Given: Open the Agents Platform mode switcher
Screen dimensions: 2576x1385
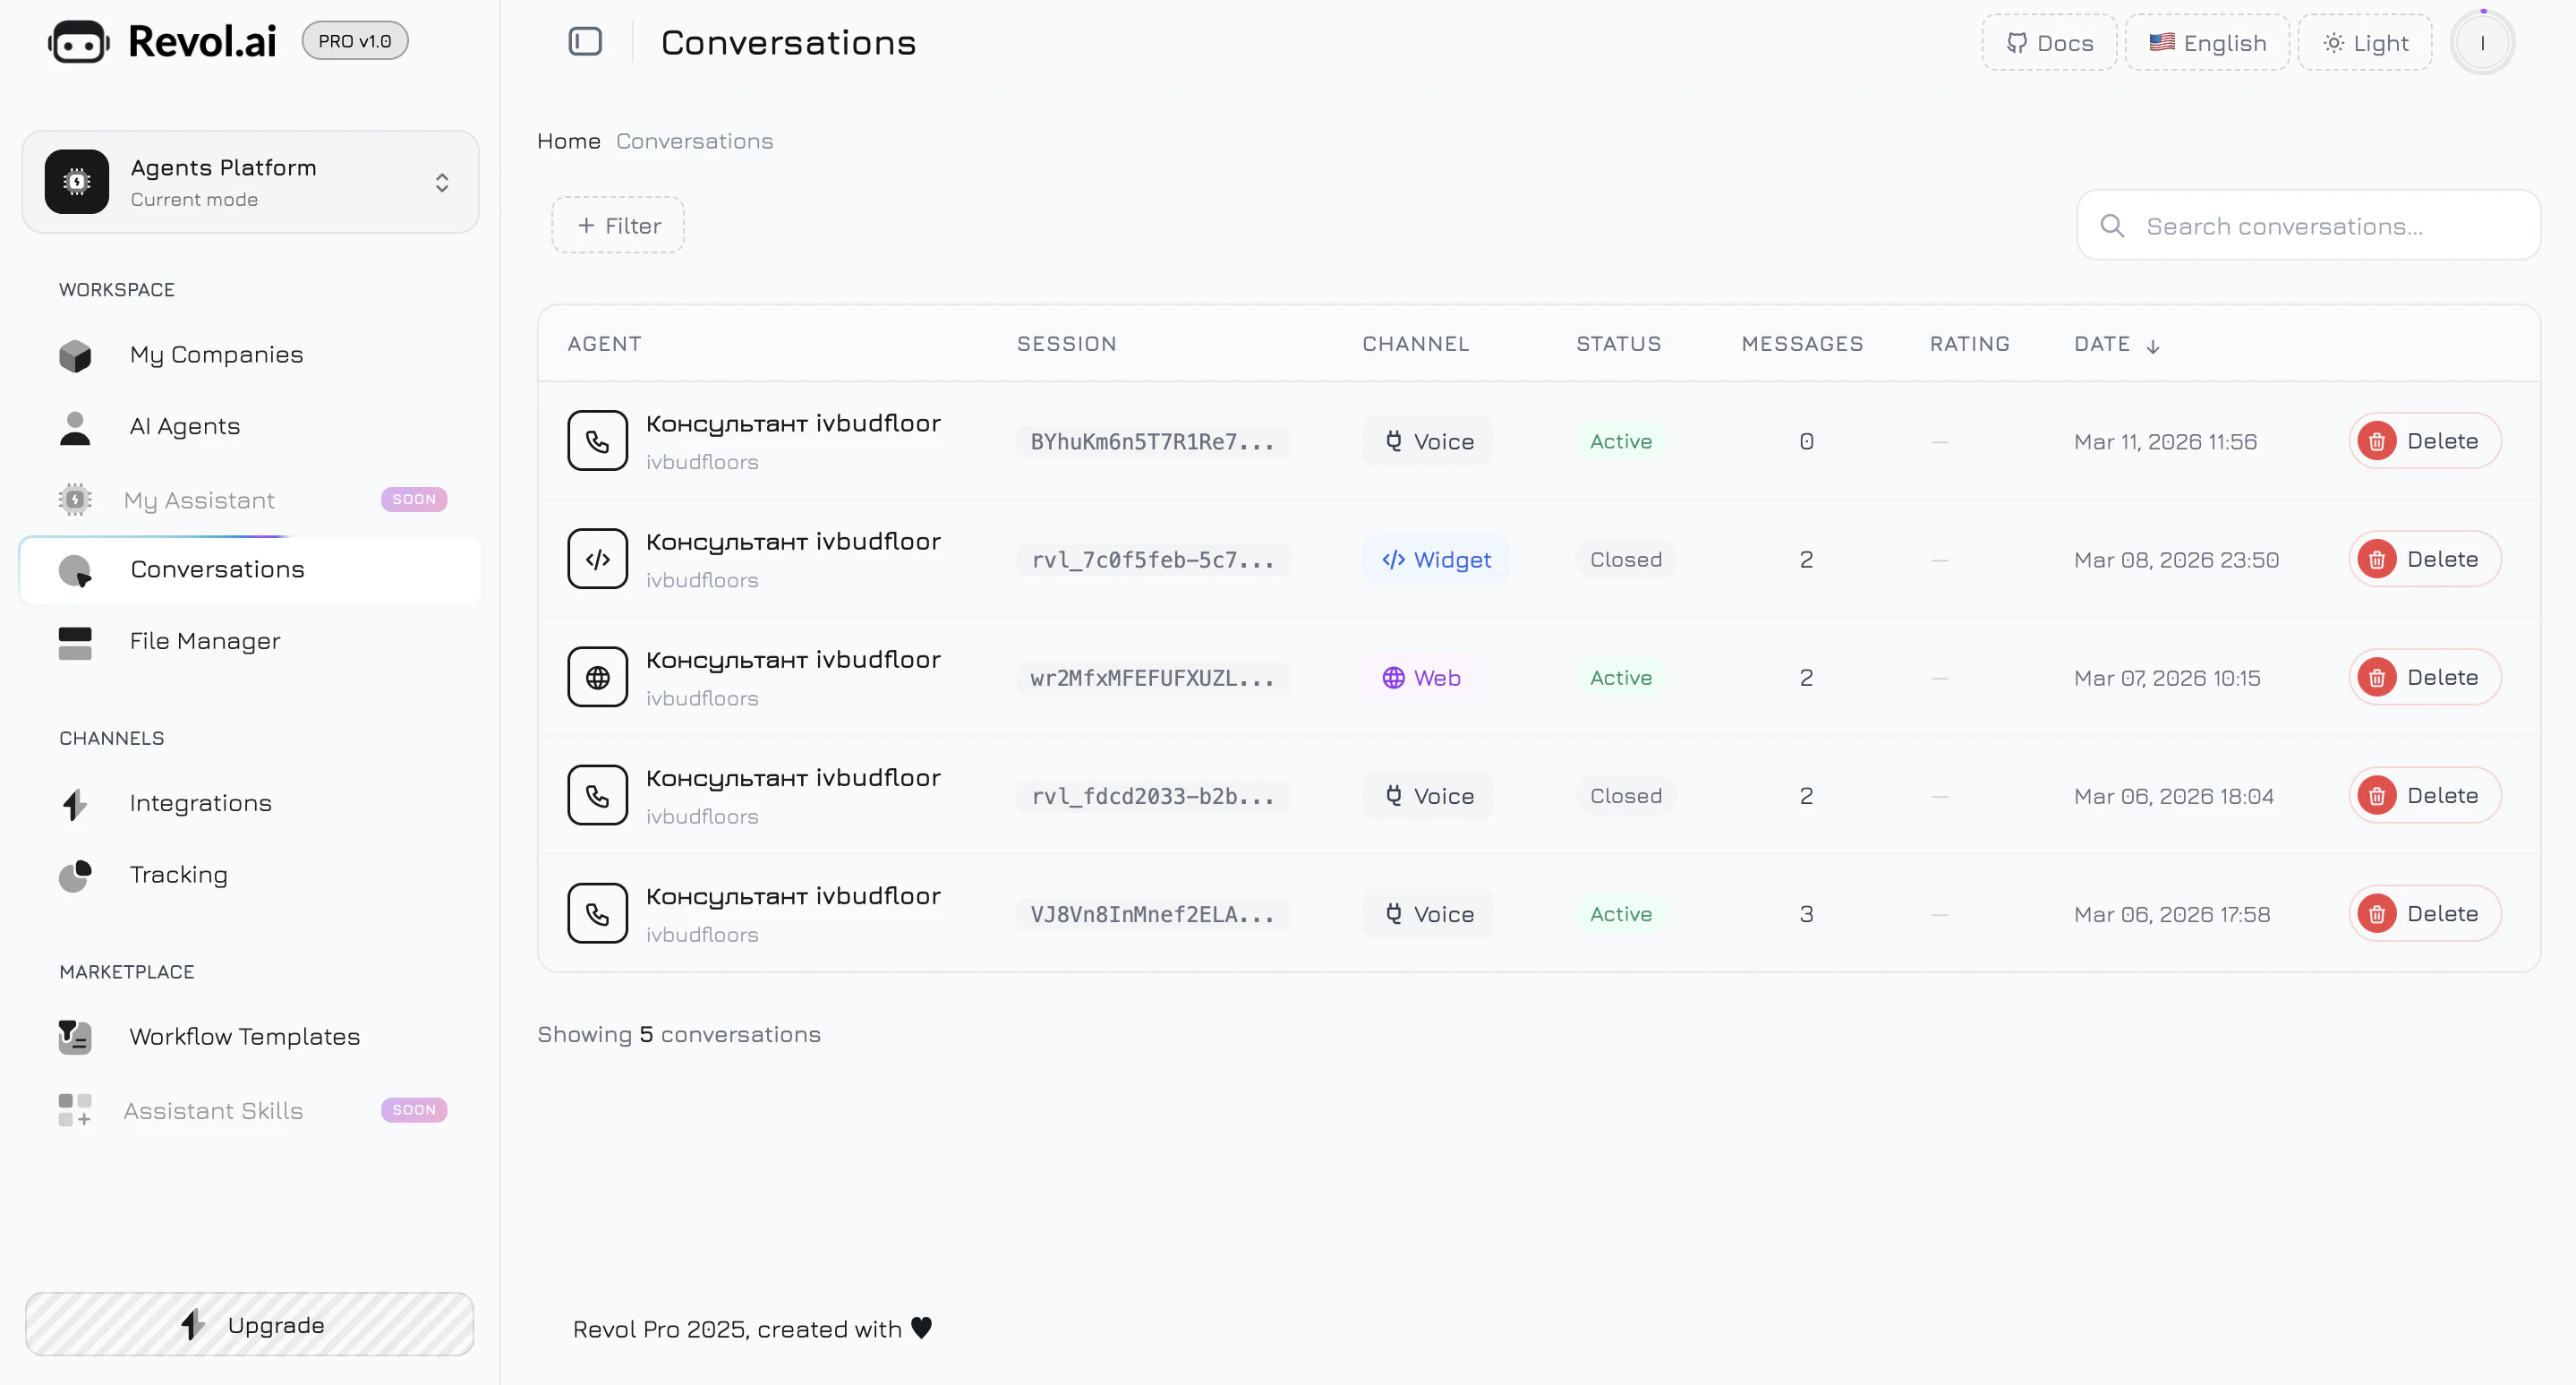Looking at the screenshot, I should (x=250, y=182).
